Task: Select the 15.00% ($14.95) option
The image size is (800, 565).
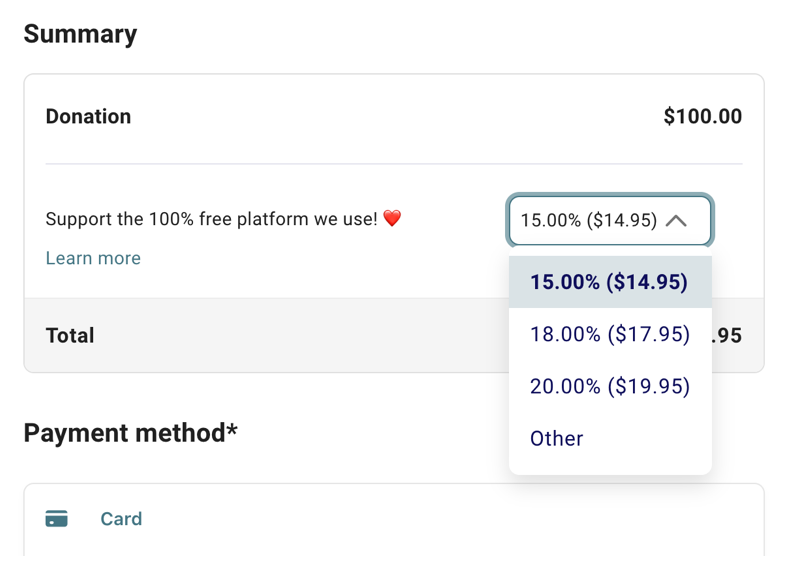Action: [609, 282]
